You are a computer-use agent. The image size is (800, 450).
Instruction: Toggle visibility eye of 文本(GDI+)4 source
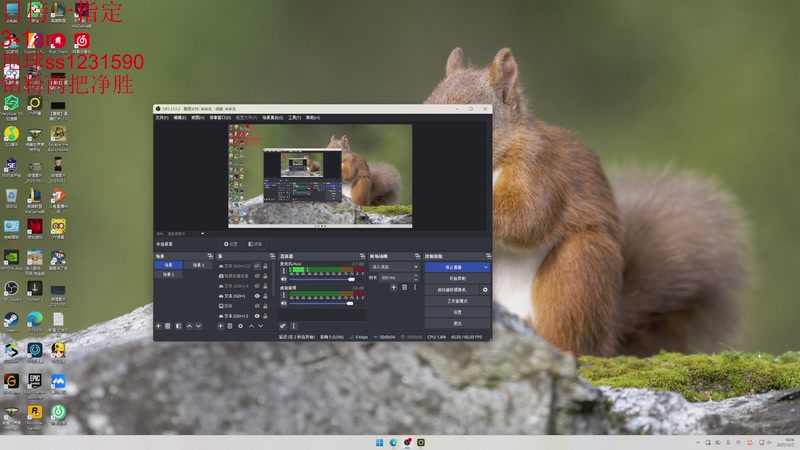click(257, 286)
